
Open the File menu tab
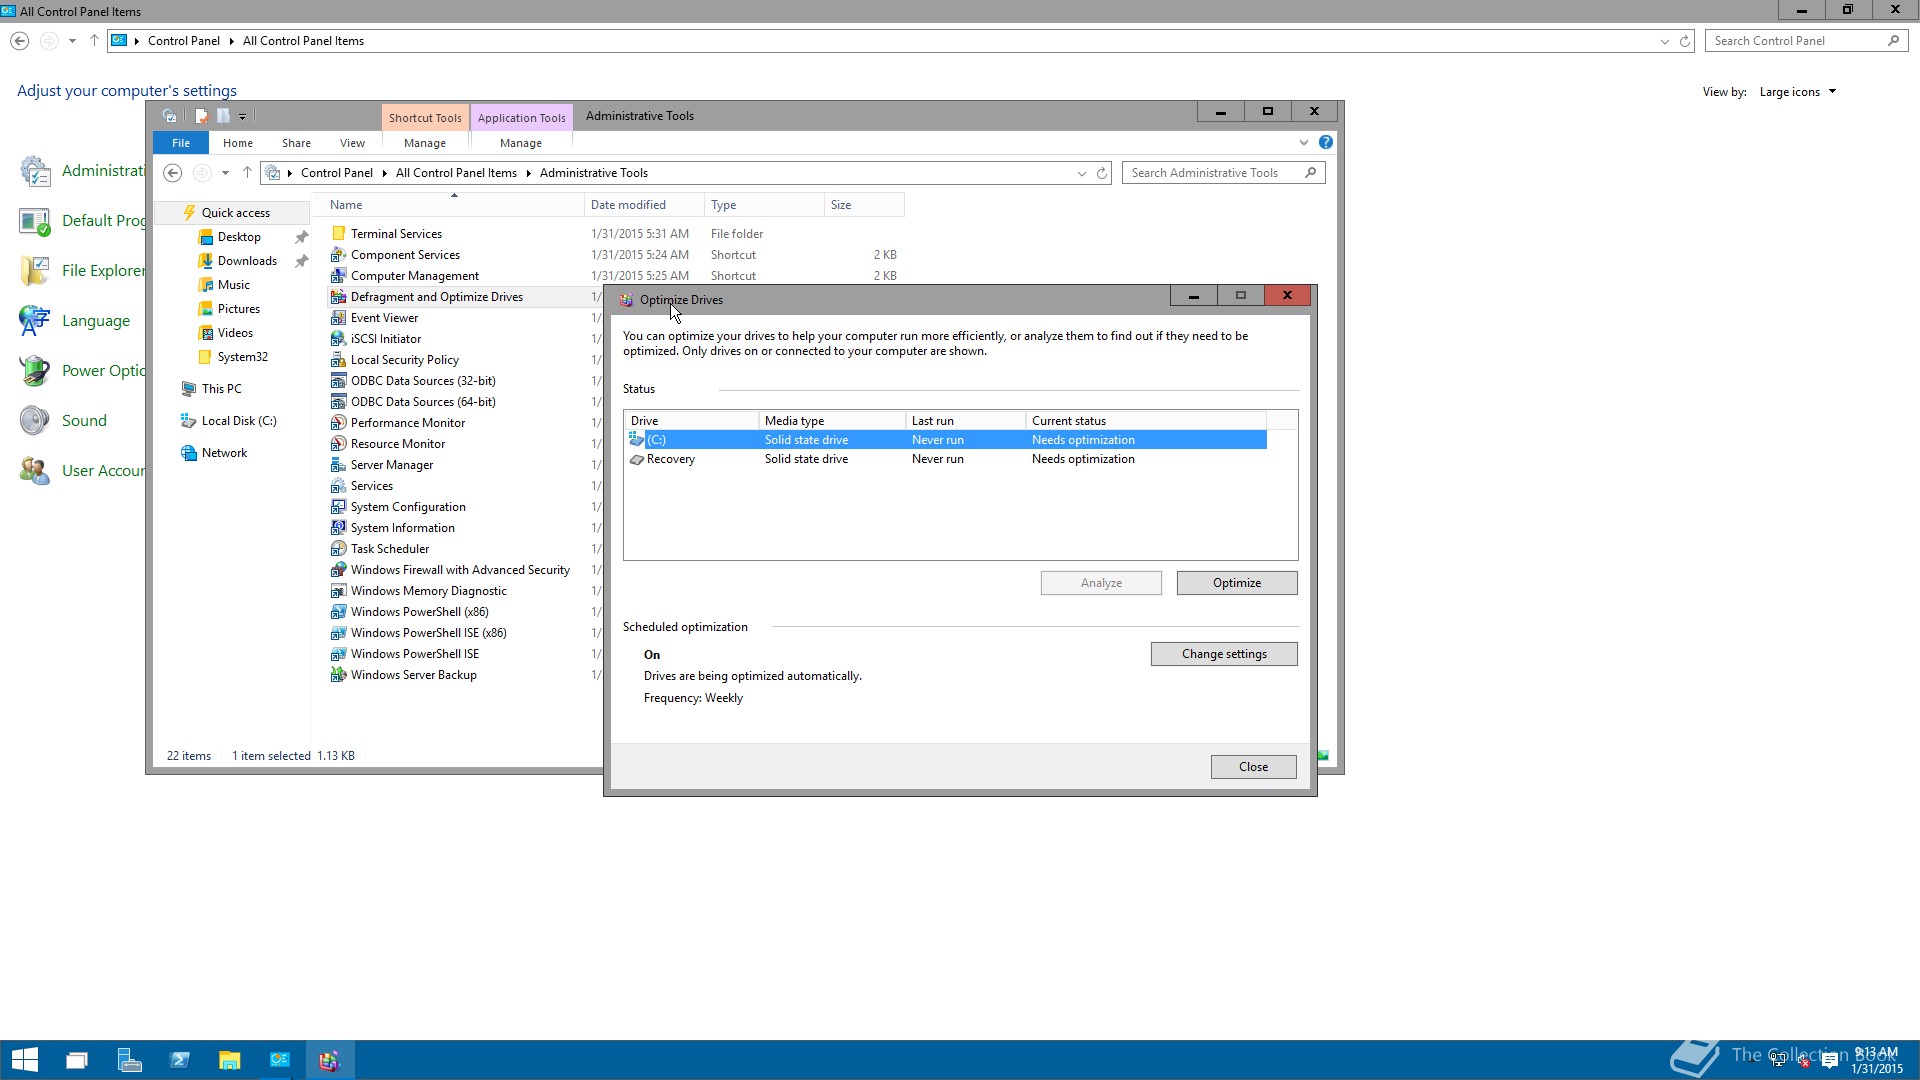(180, 143)
